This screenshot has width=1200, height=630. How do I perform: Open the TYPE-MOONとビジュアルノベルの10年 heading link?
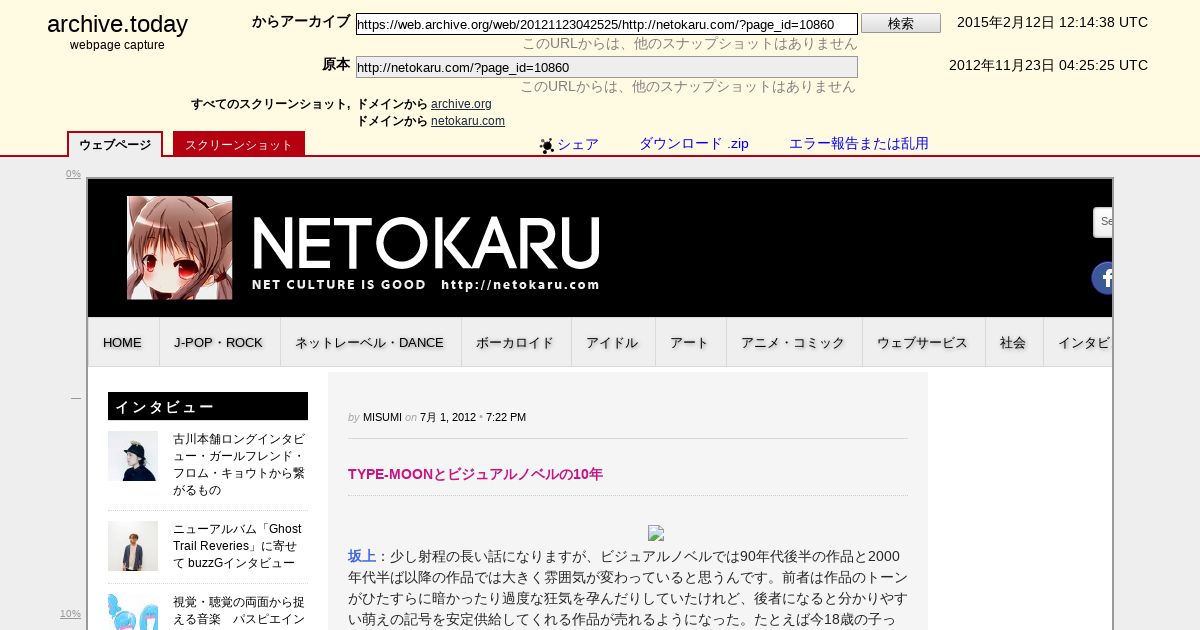point(475,474)
